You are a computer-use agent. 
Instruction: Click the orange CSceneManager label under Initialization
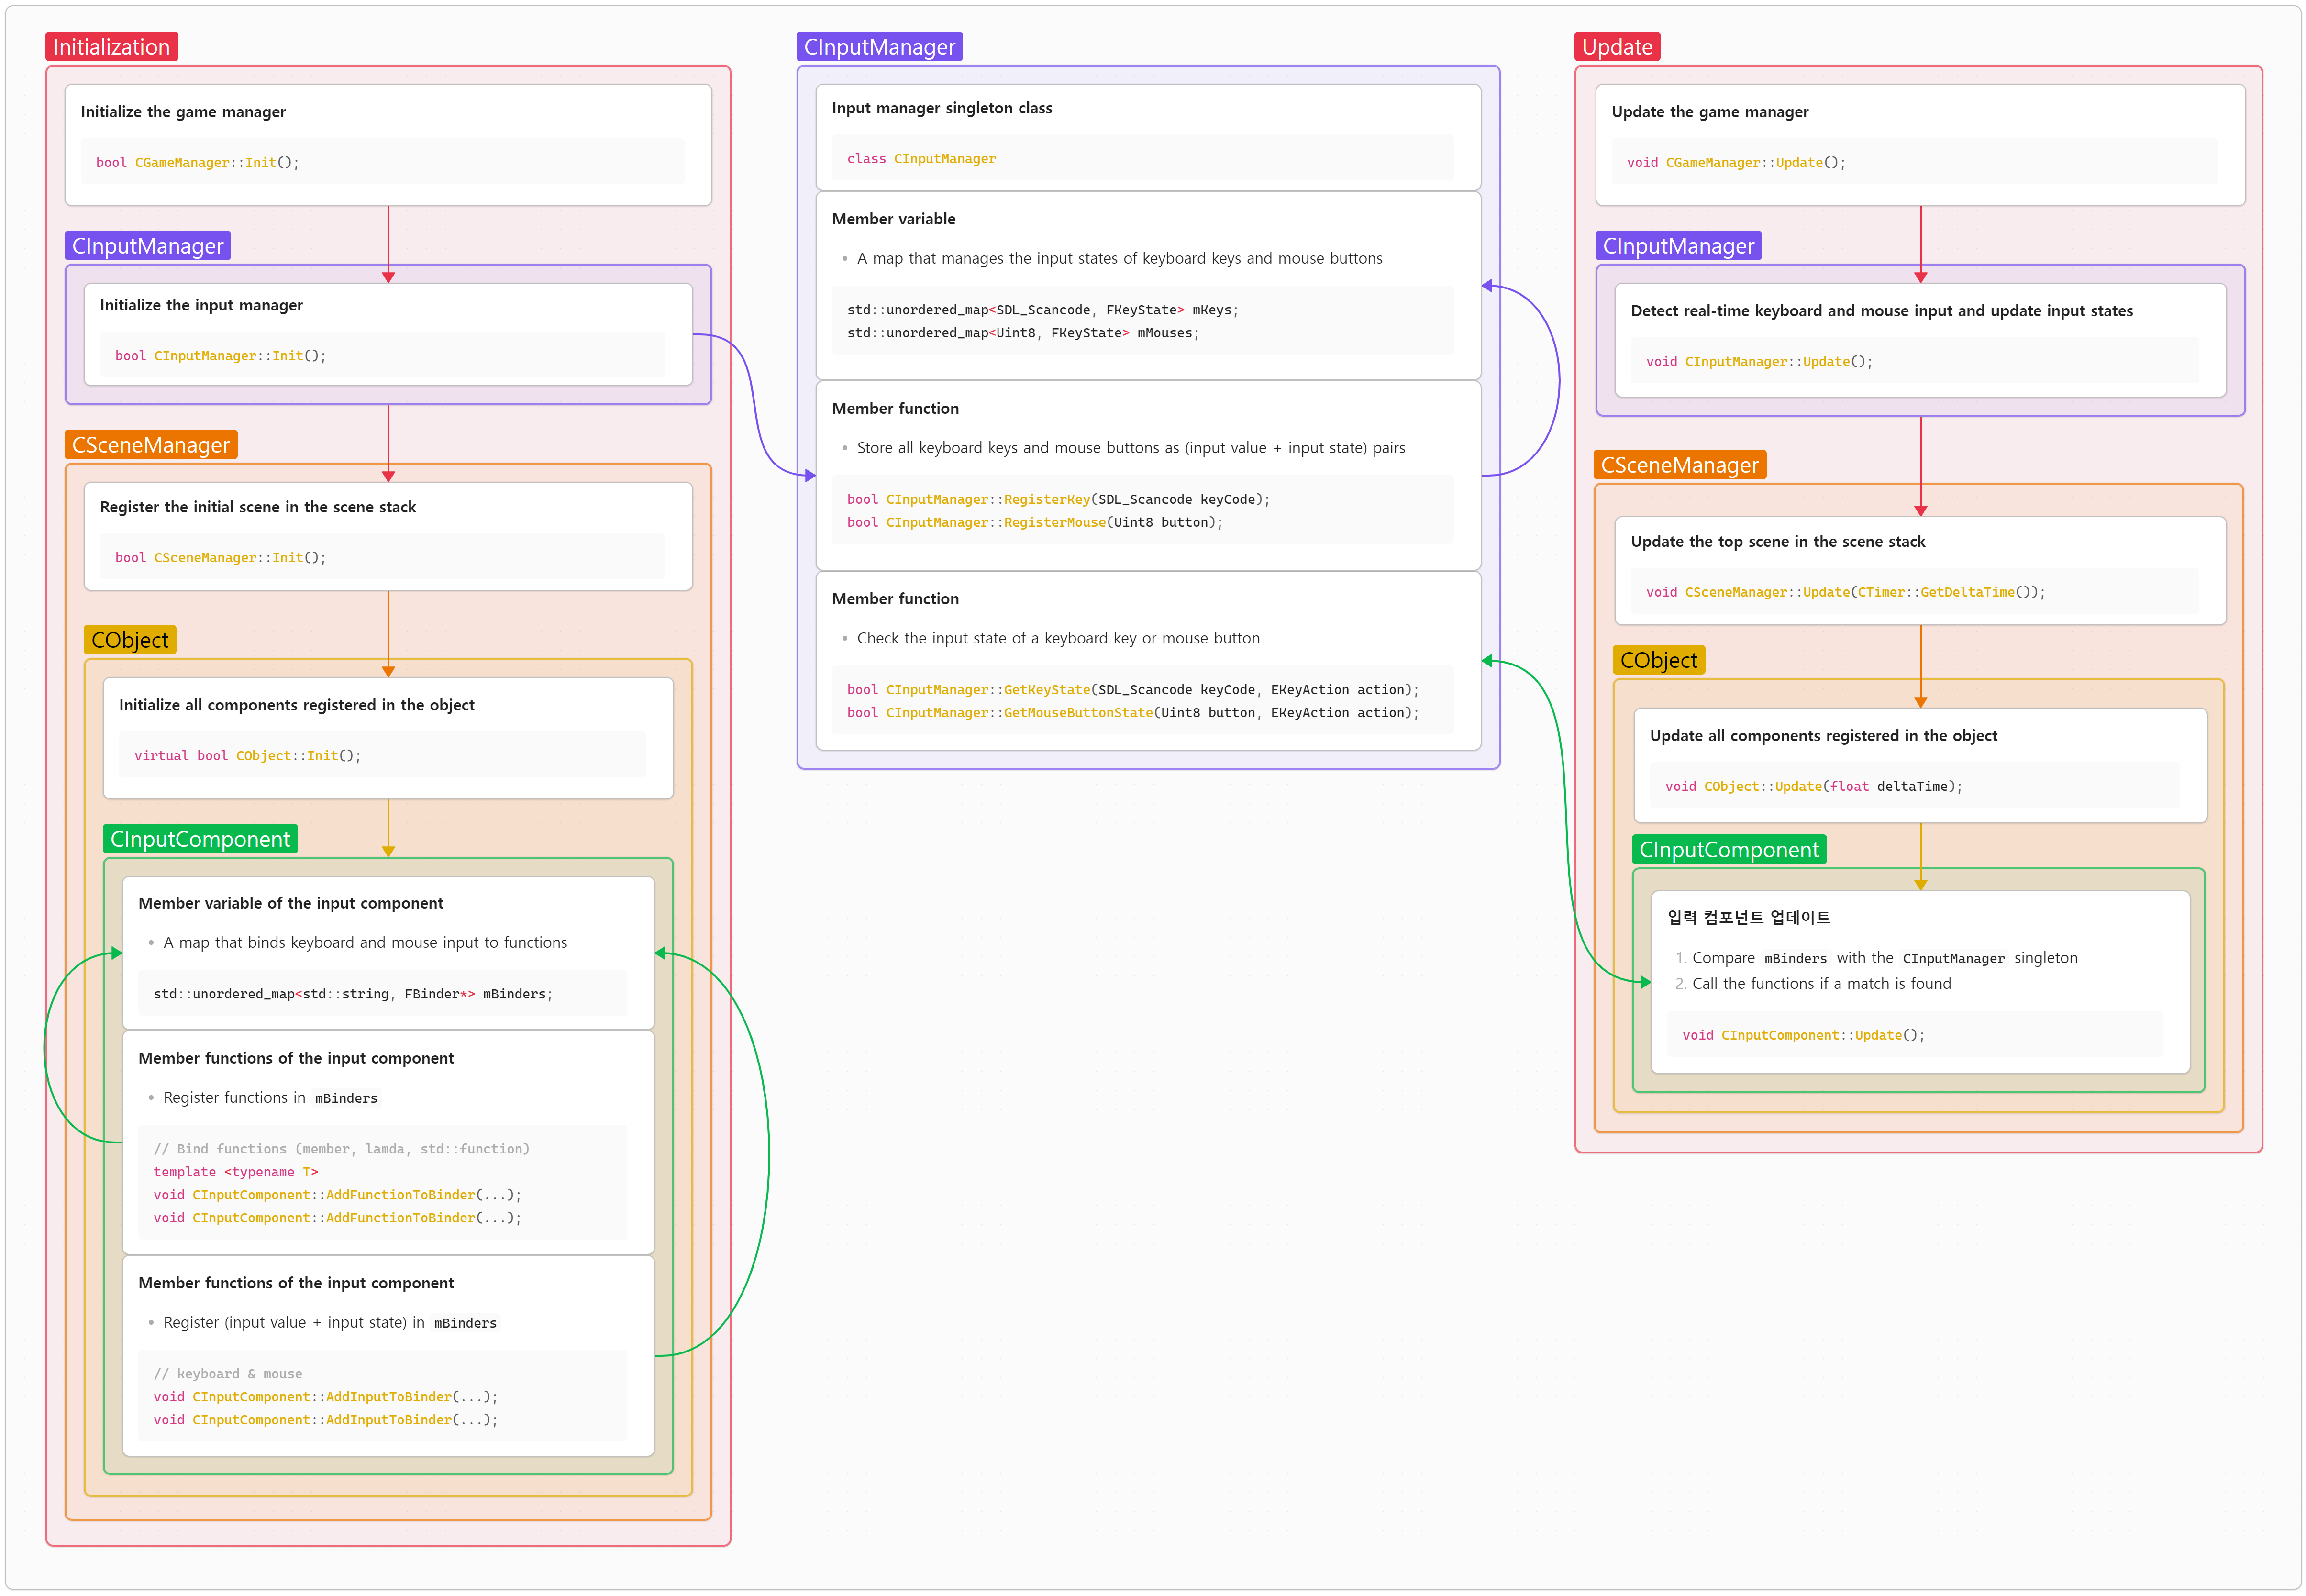151,445
